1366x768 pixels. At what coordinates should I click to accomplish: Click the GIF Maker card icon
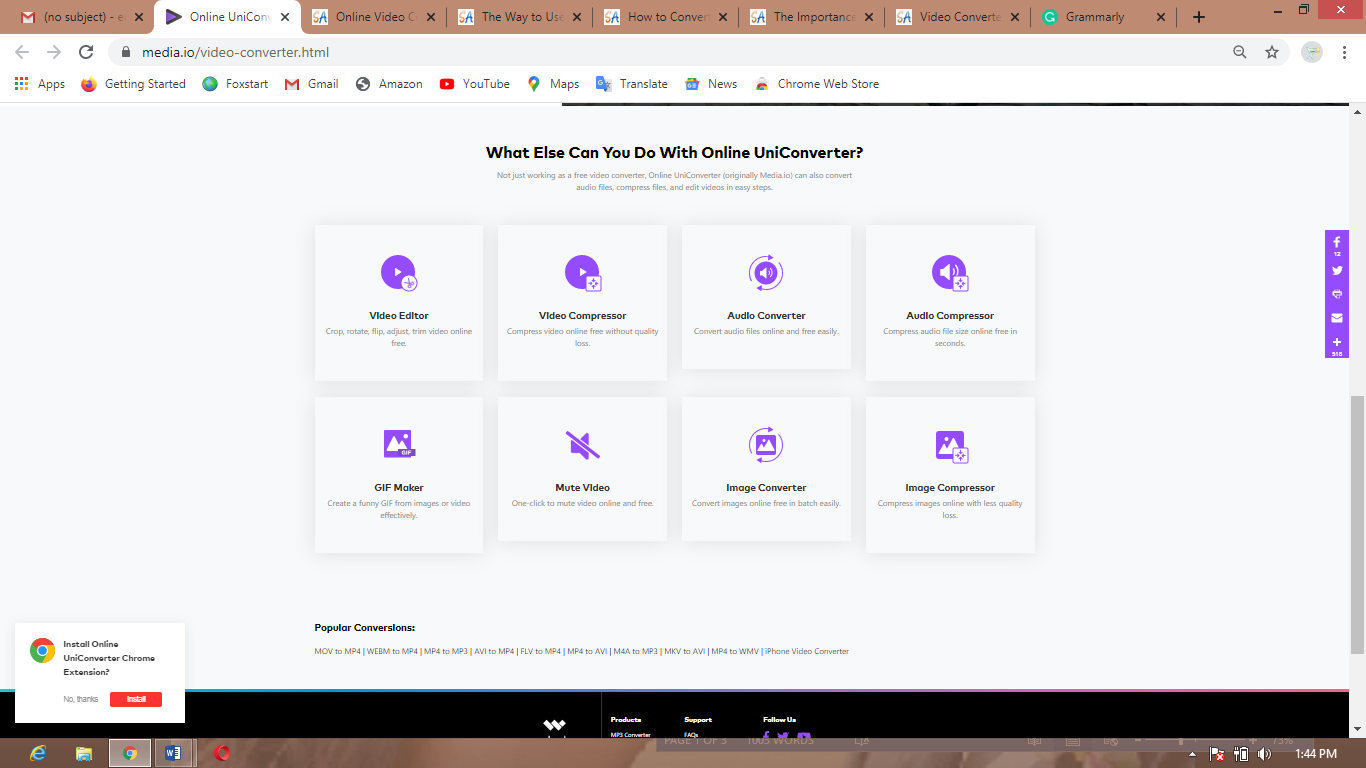coord(399,444)
